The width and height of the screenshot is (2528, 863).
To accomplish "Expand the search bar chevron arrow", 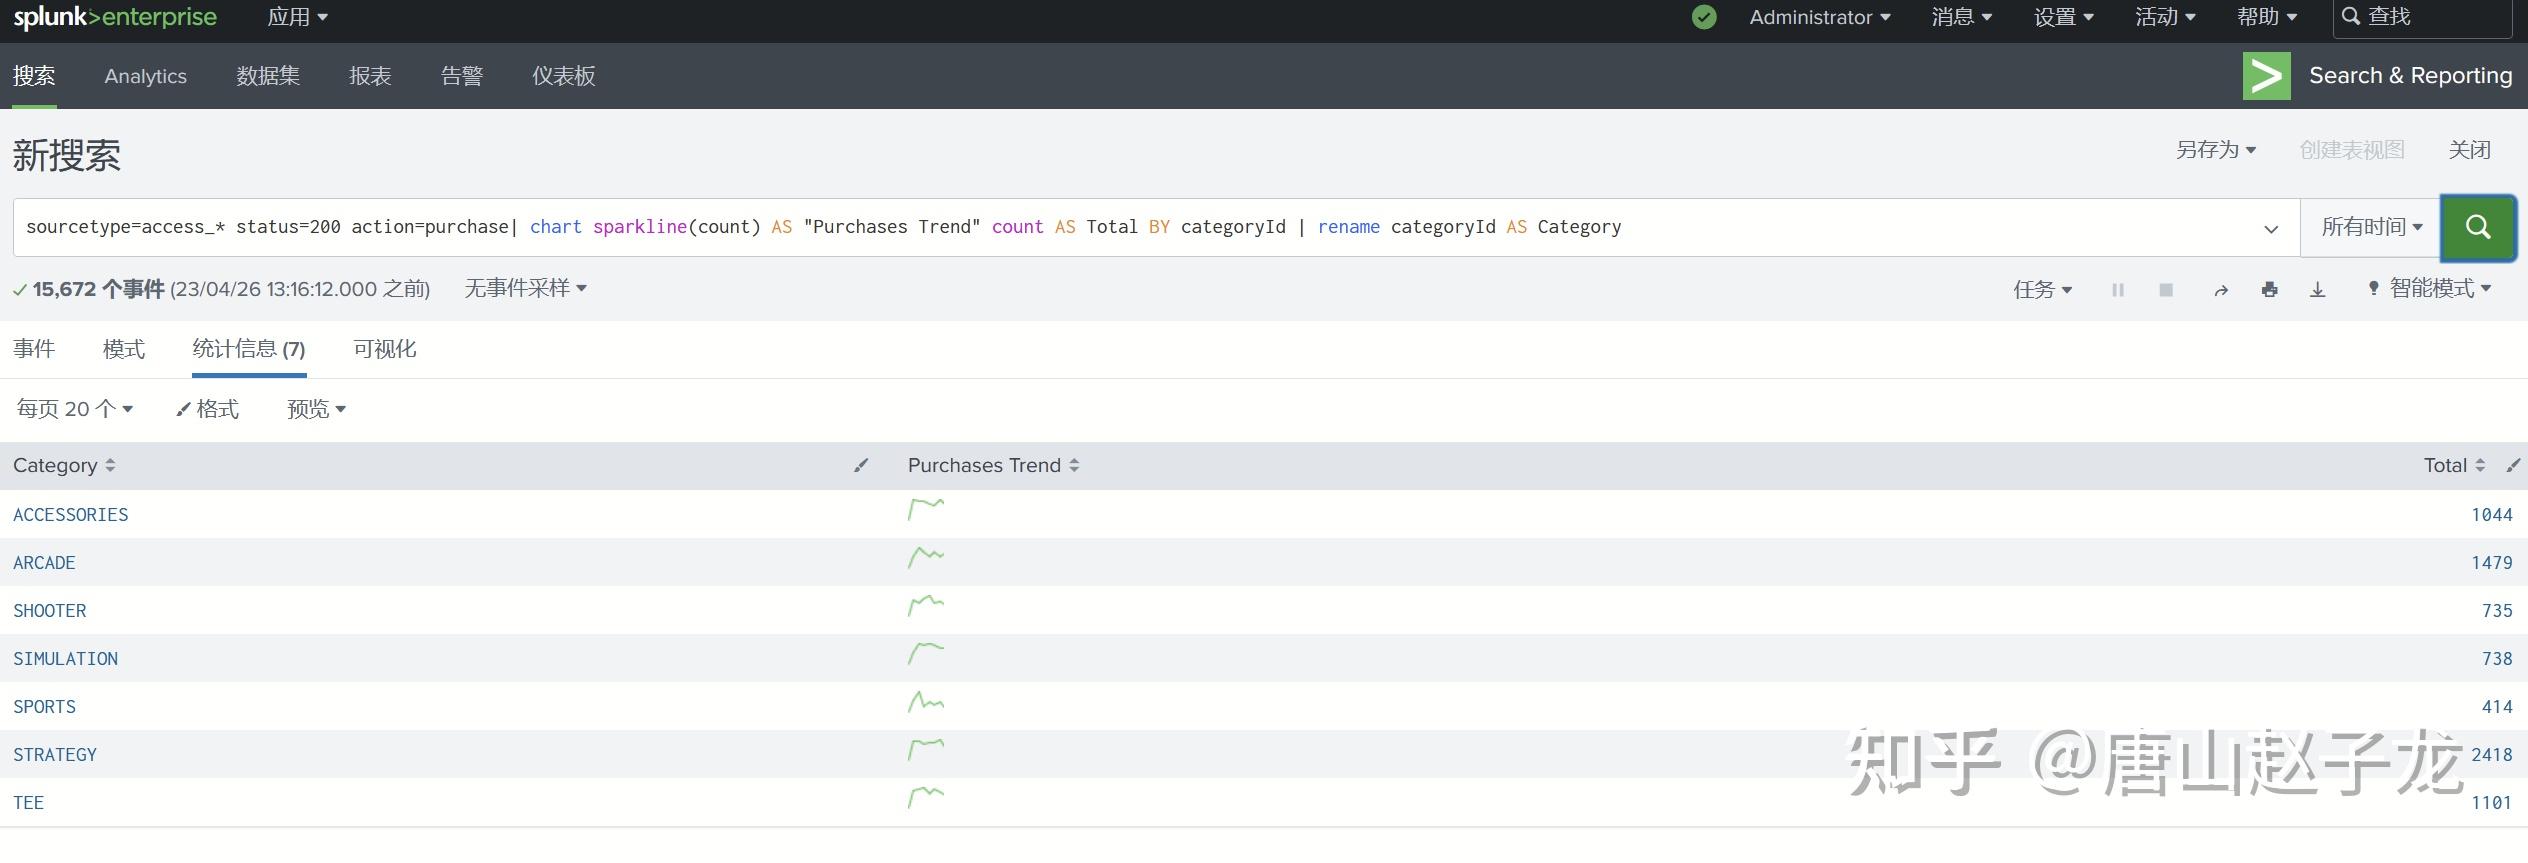I will [2271, 228].
